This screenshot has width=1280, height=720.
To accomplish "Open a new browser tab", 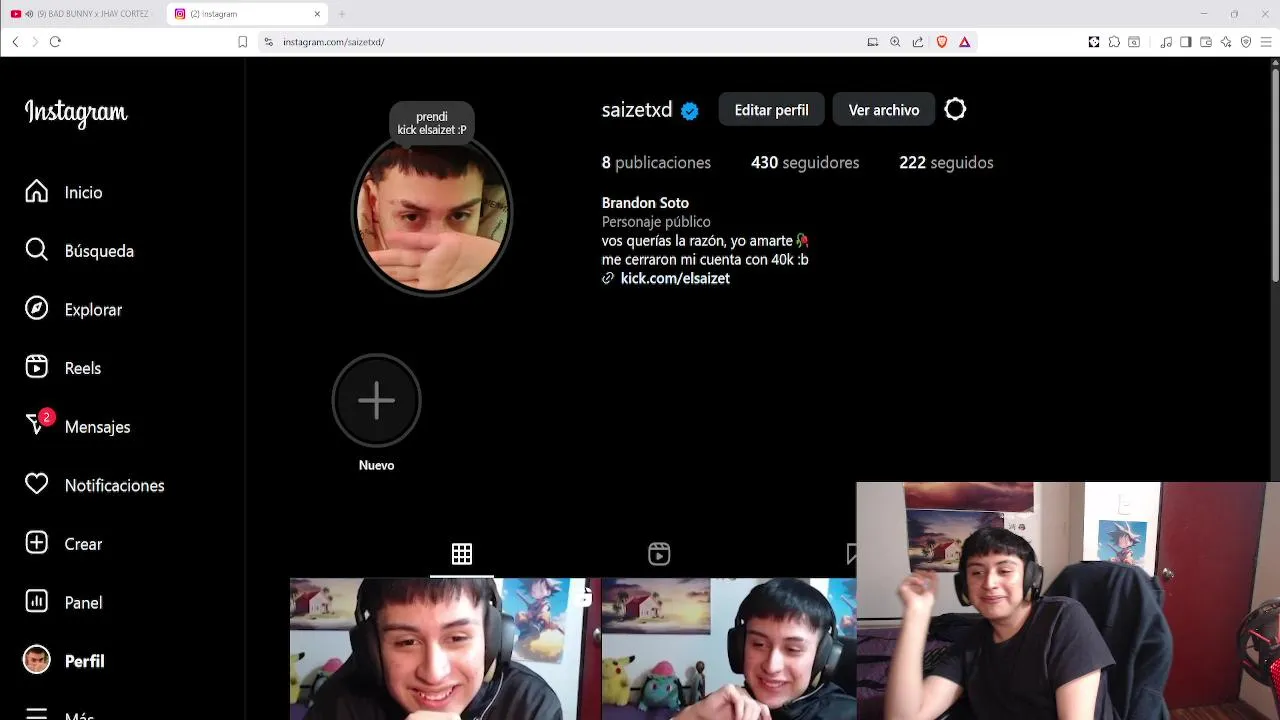I will (342, 14).
